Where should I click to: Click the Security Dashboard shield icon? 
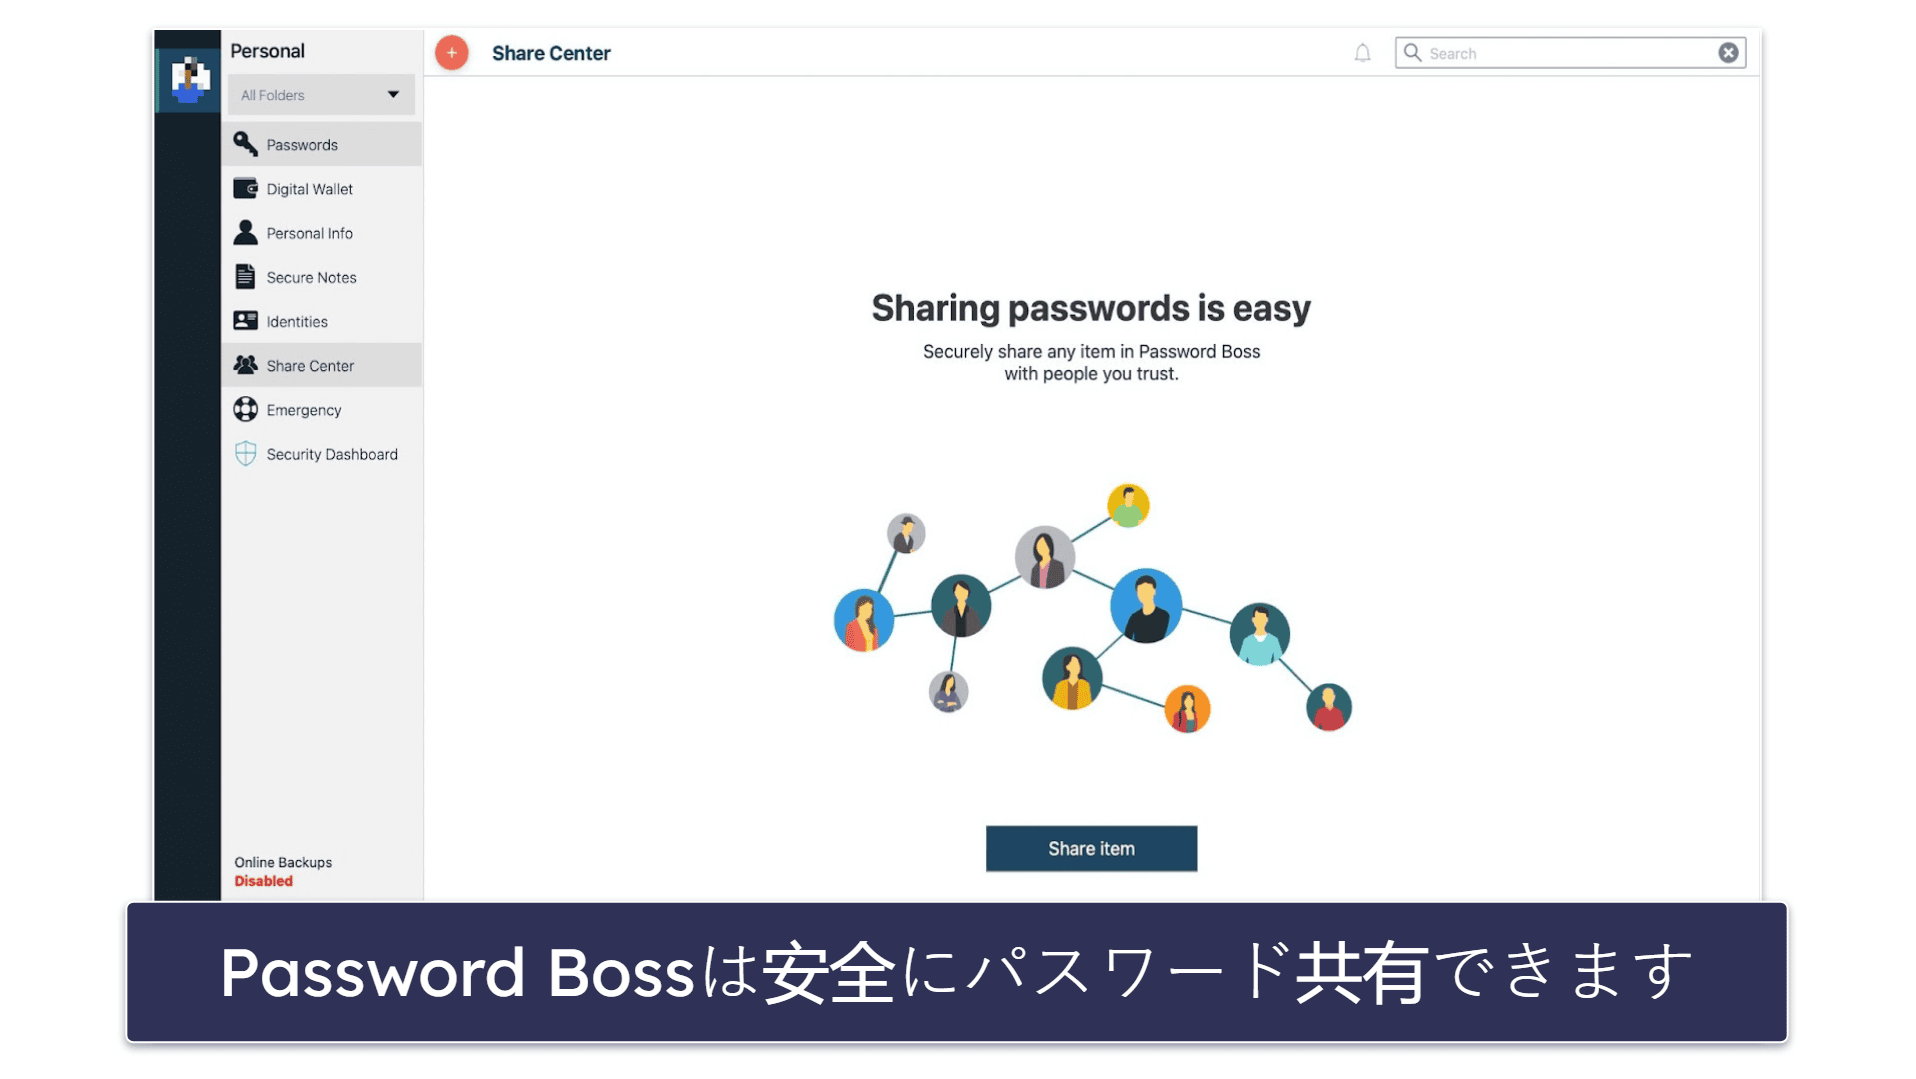(x=245, y=453)
